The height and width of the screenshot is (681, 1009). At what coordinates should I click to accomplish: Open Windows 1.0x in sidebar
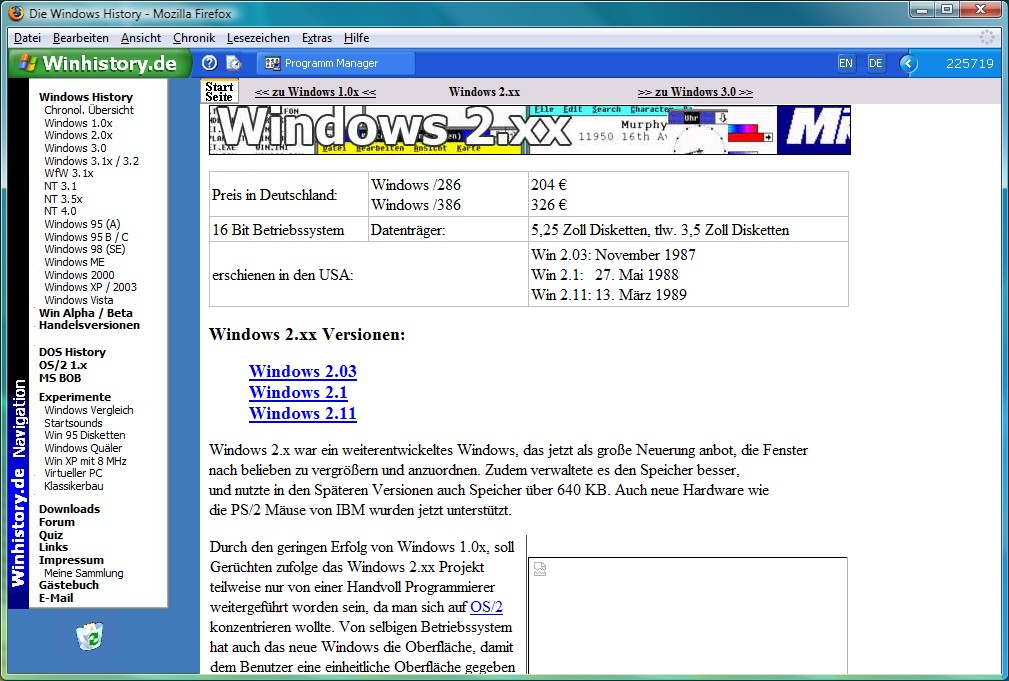click(x=79, y=123)
